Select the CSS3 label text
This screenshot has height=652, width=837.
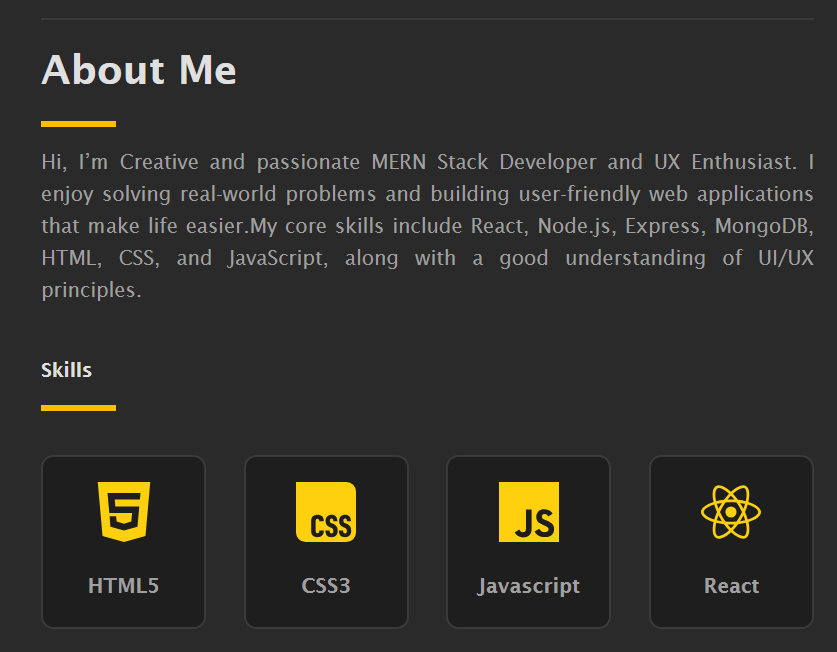326,586
